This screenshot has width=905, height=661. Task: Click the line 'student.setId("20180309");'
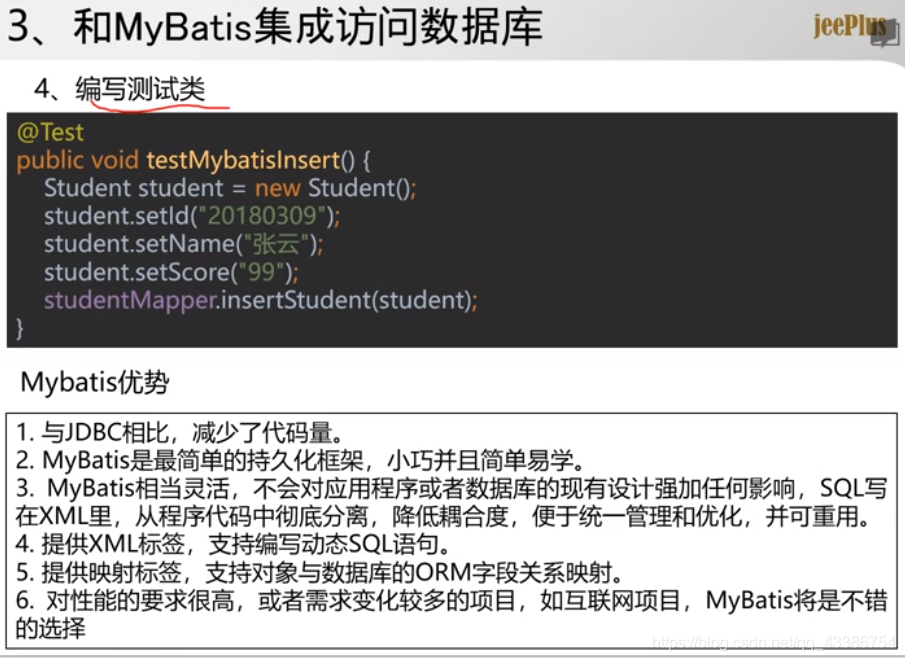click(192, 216)
